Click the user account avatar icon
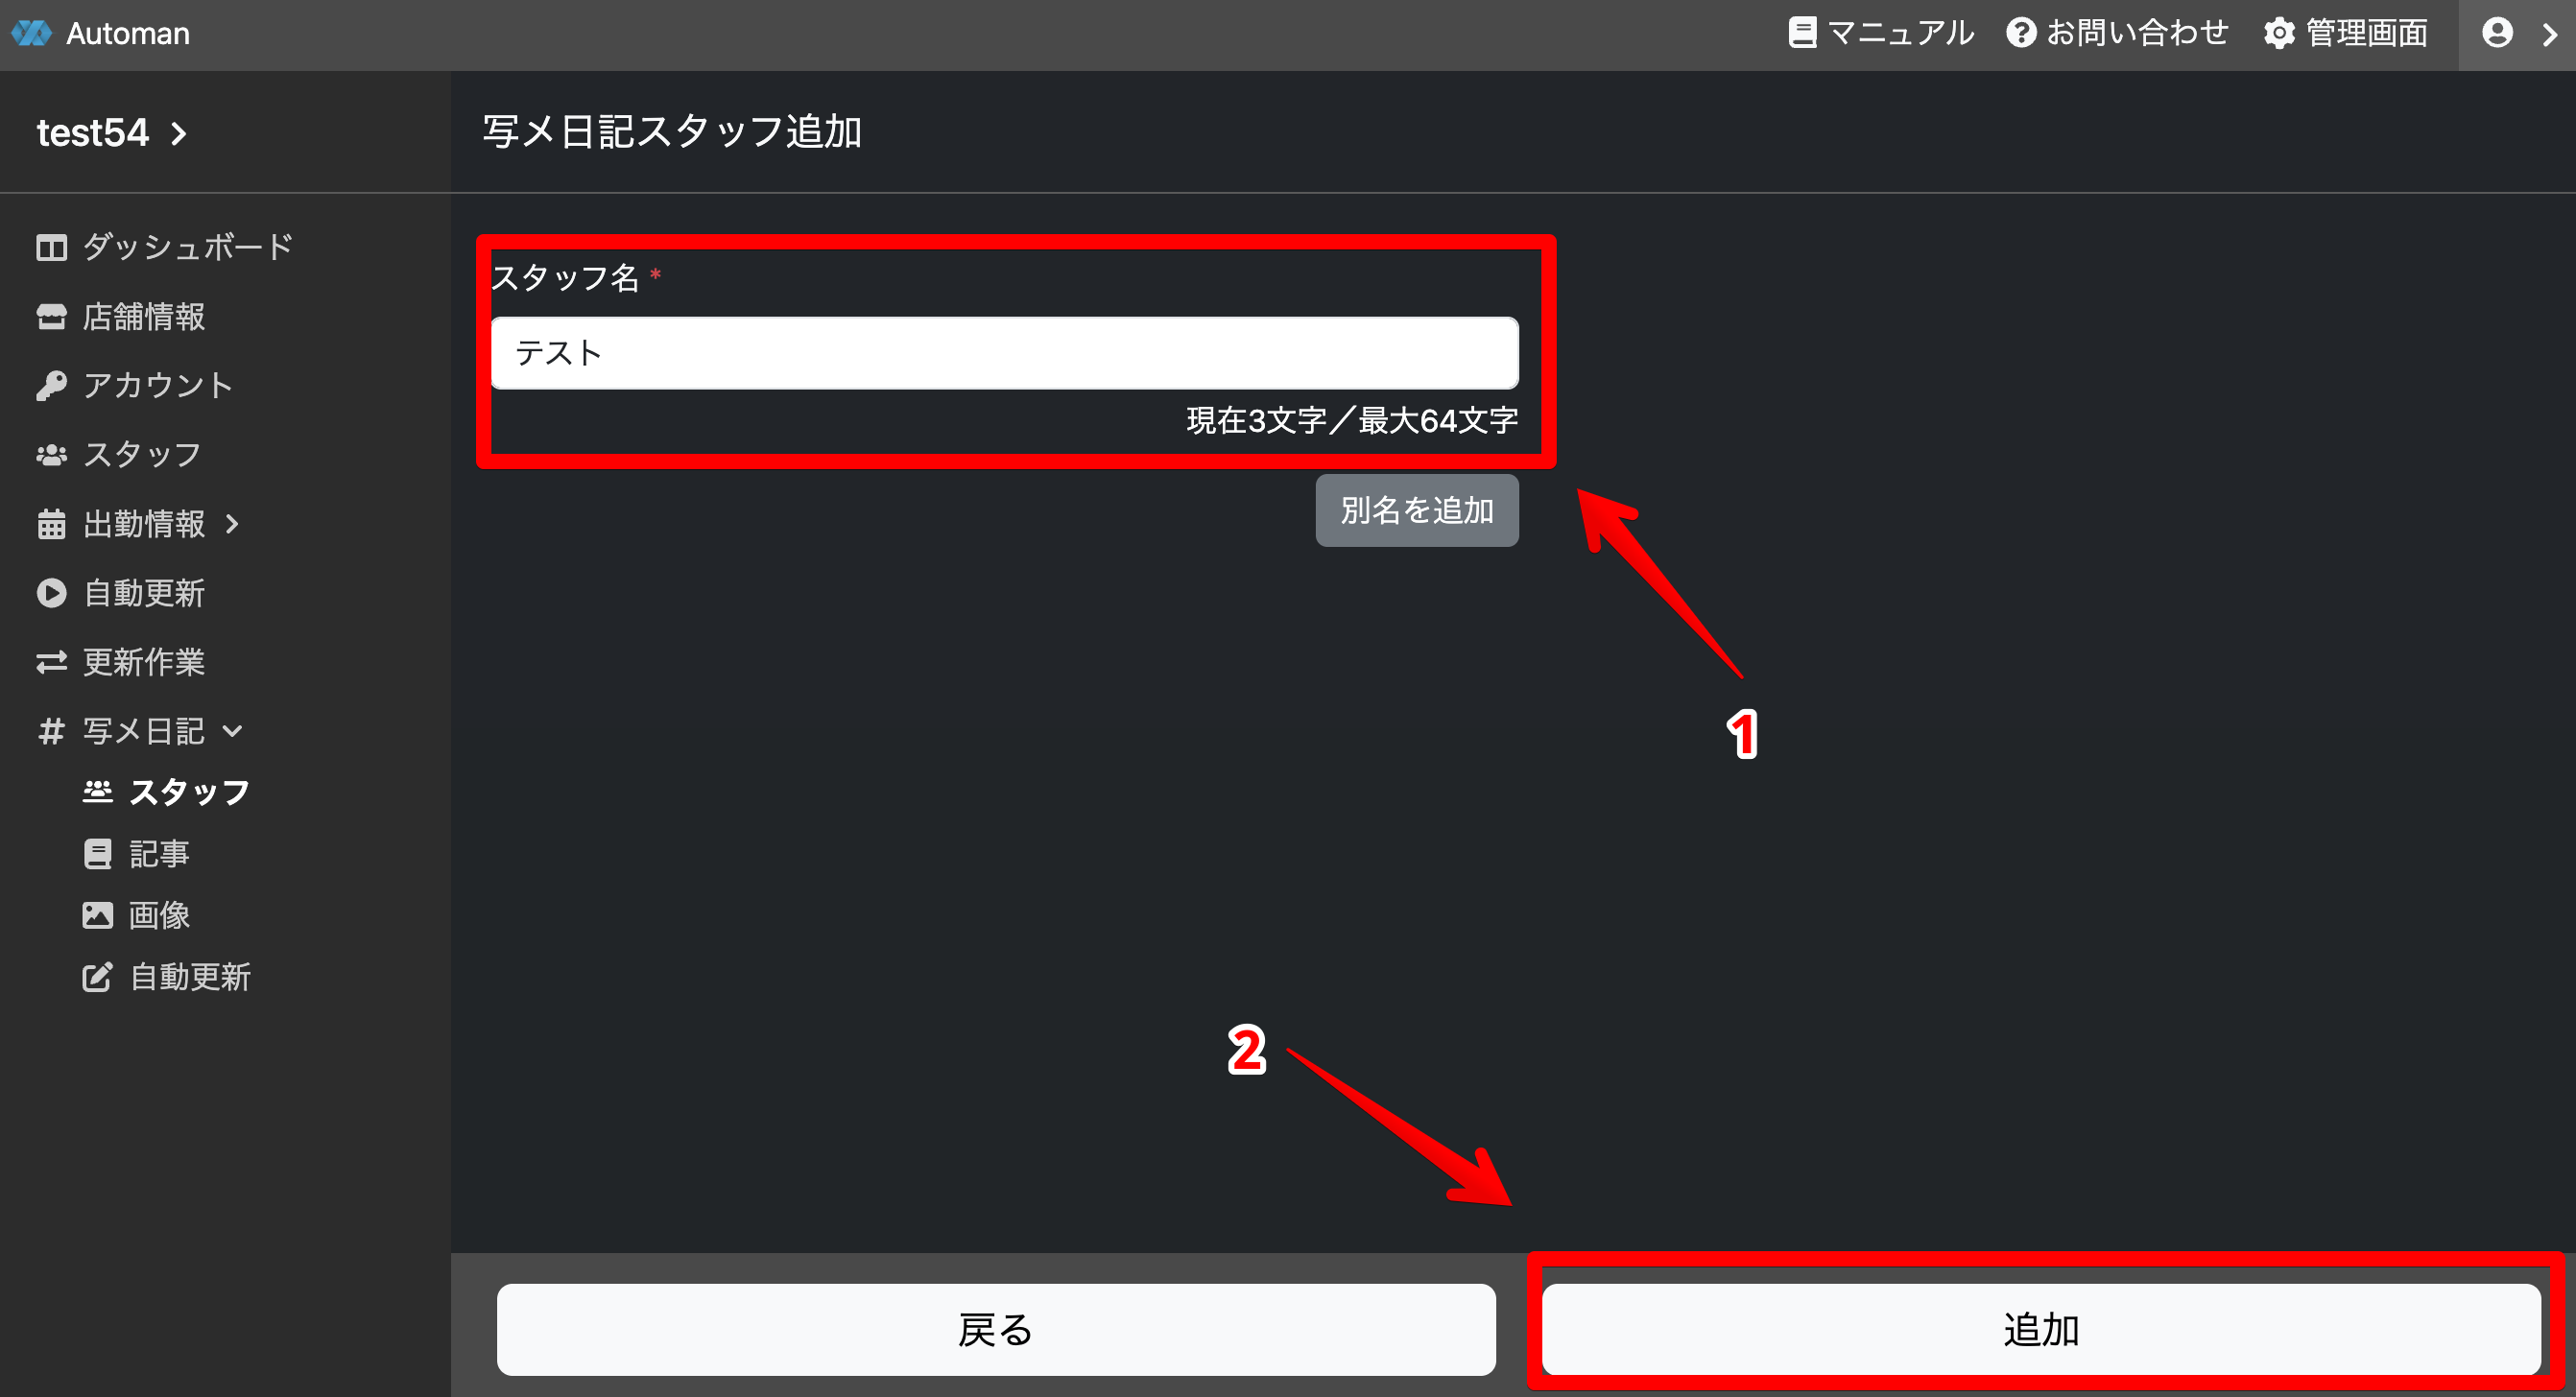This screenshot has height=1397, width=2576. point(2497,33)
